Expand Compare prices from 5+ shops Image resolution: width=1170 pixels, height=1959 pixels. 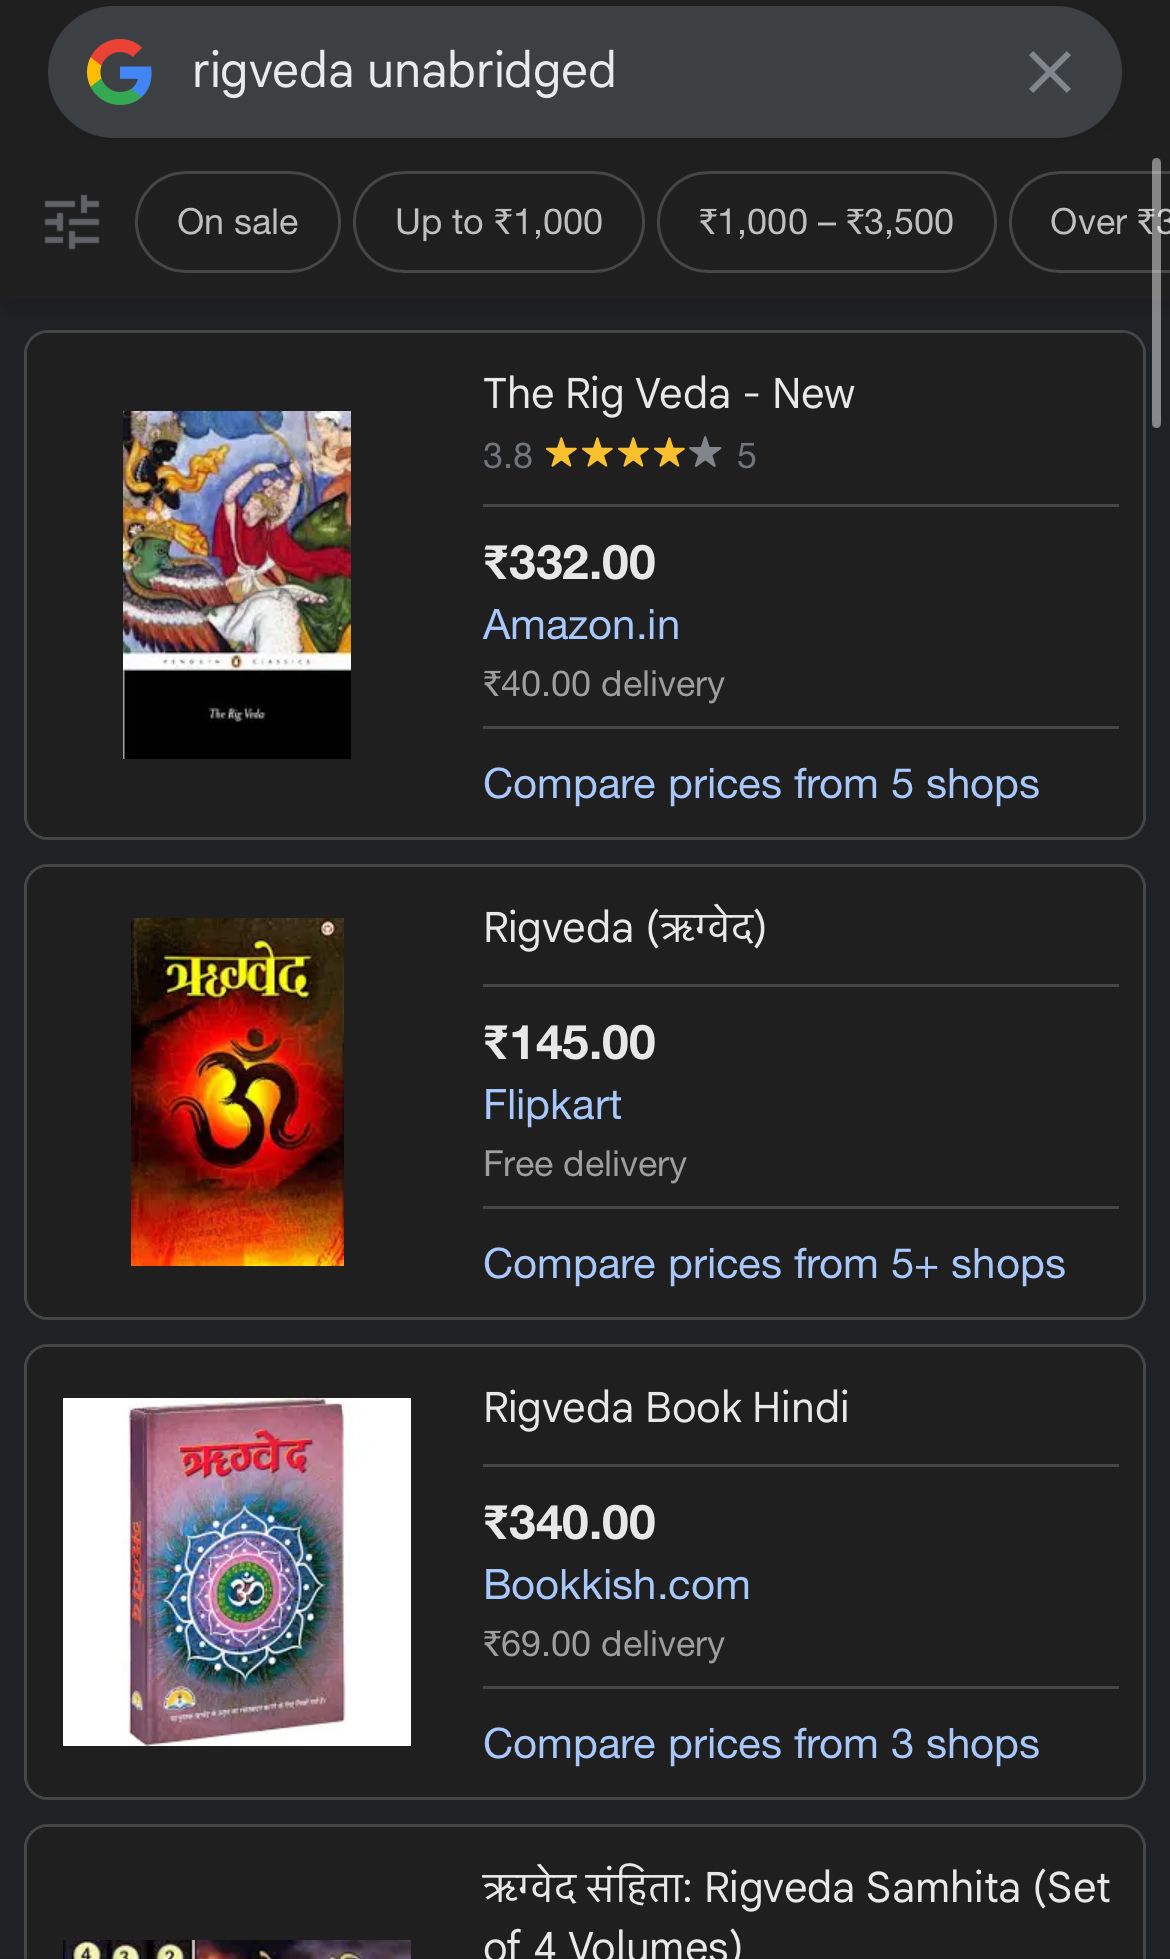coord(773,1264)
